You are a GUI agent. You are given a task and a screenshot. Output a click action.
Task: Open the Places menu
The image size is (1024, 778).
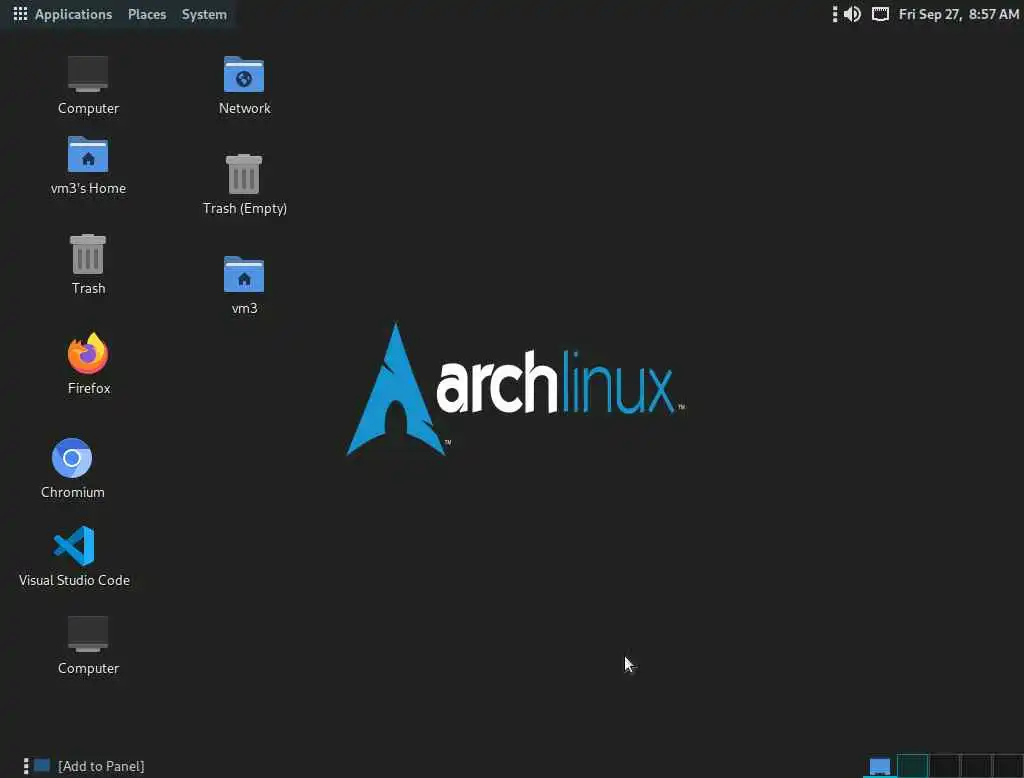pyautogui.click(x=147, y=14)
